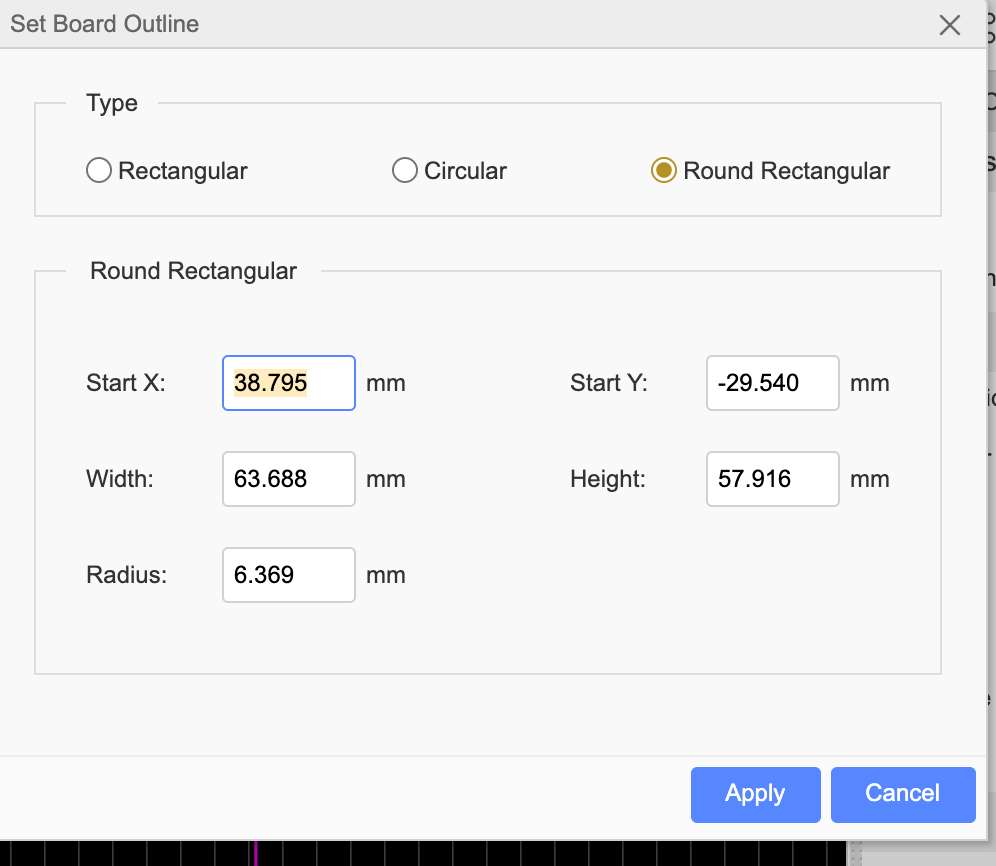This screenshot has width=996, height=866.
Task: Click the Round Rectangular section heading
Action: click(193, 271)
